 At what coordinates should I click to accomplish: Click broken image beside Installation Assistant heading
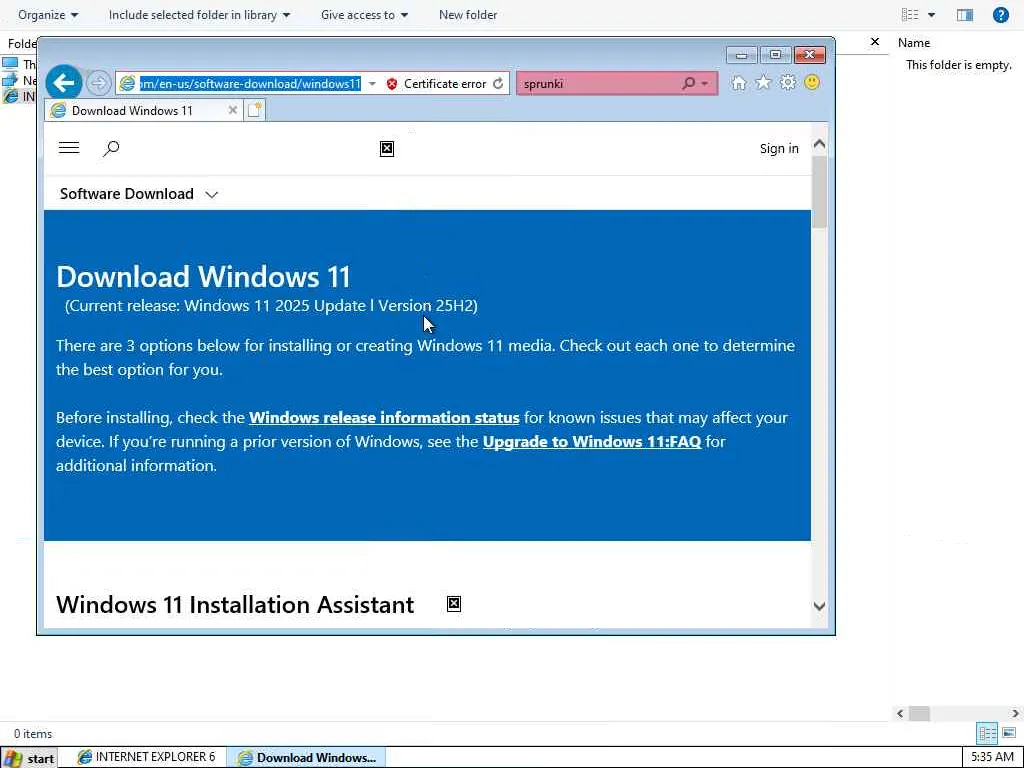(x=454, y=604)
